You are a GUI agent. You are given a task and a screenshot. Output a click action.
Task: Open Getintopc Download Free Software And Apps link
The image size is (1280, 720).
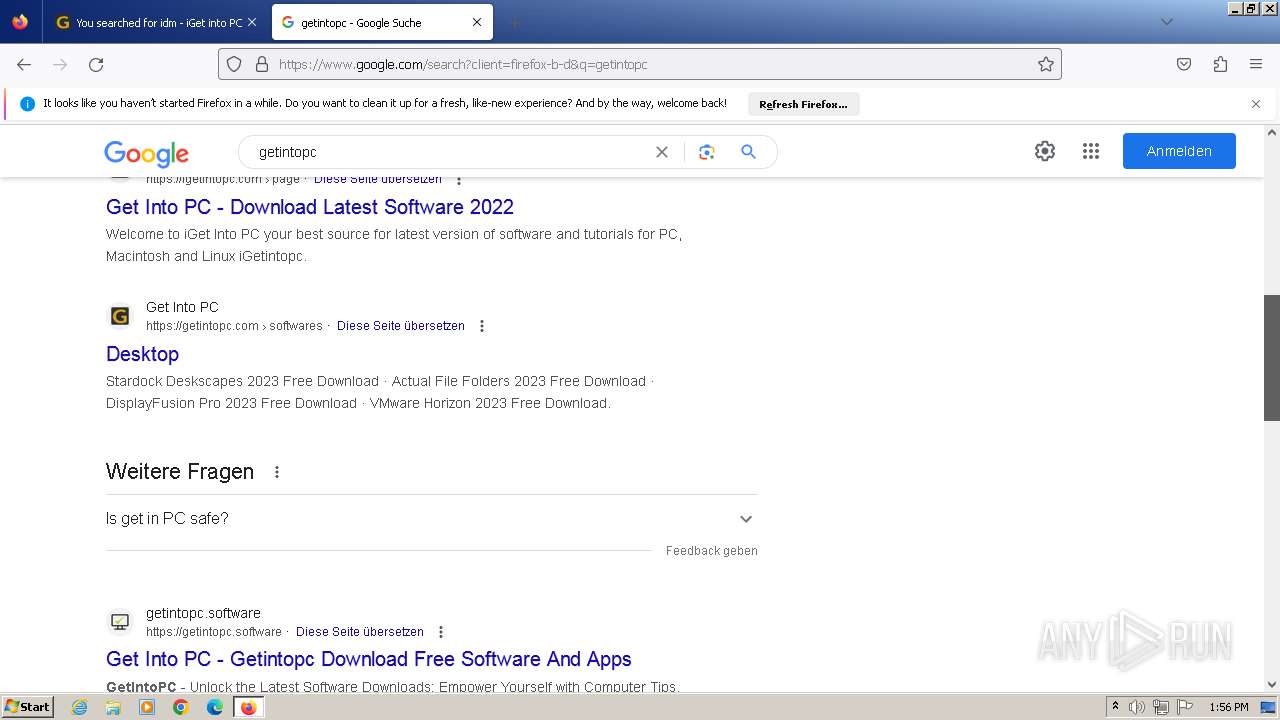[x=369, y=659]
